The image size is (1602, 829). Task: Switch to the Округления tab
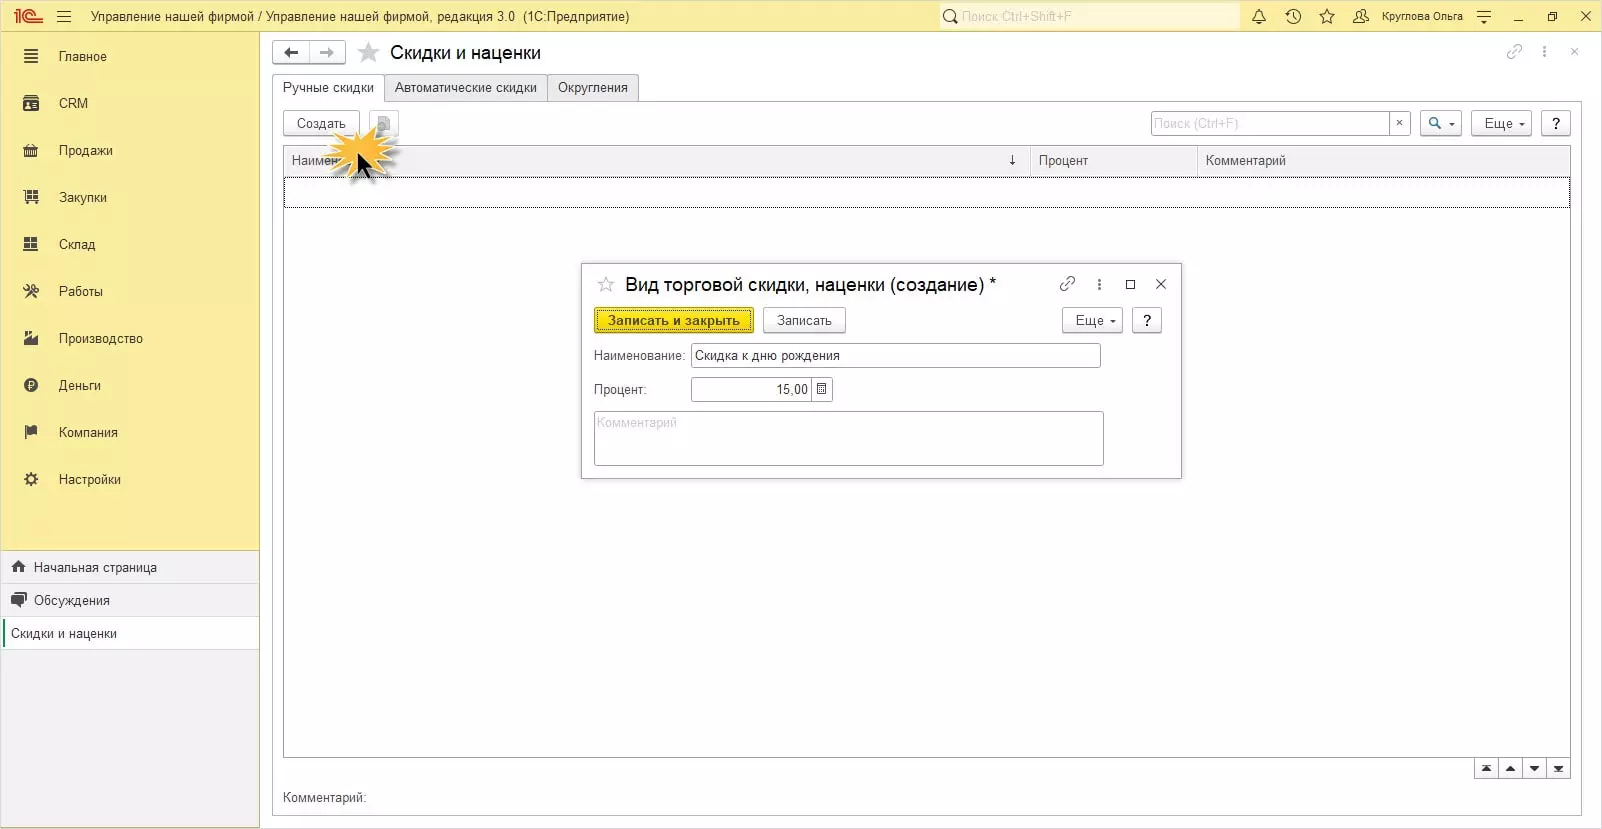click(x=593, y=88)
